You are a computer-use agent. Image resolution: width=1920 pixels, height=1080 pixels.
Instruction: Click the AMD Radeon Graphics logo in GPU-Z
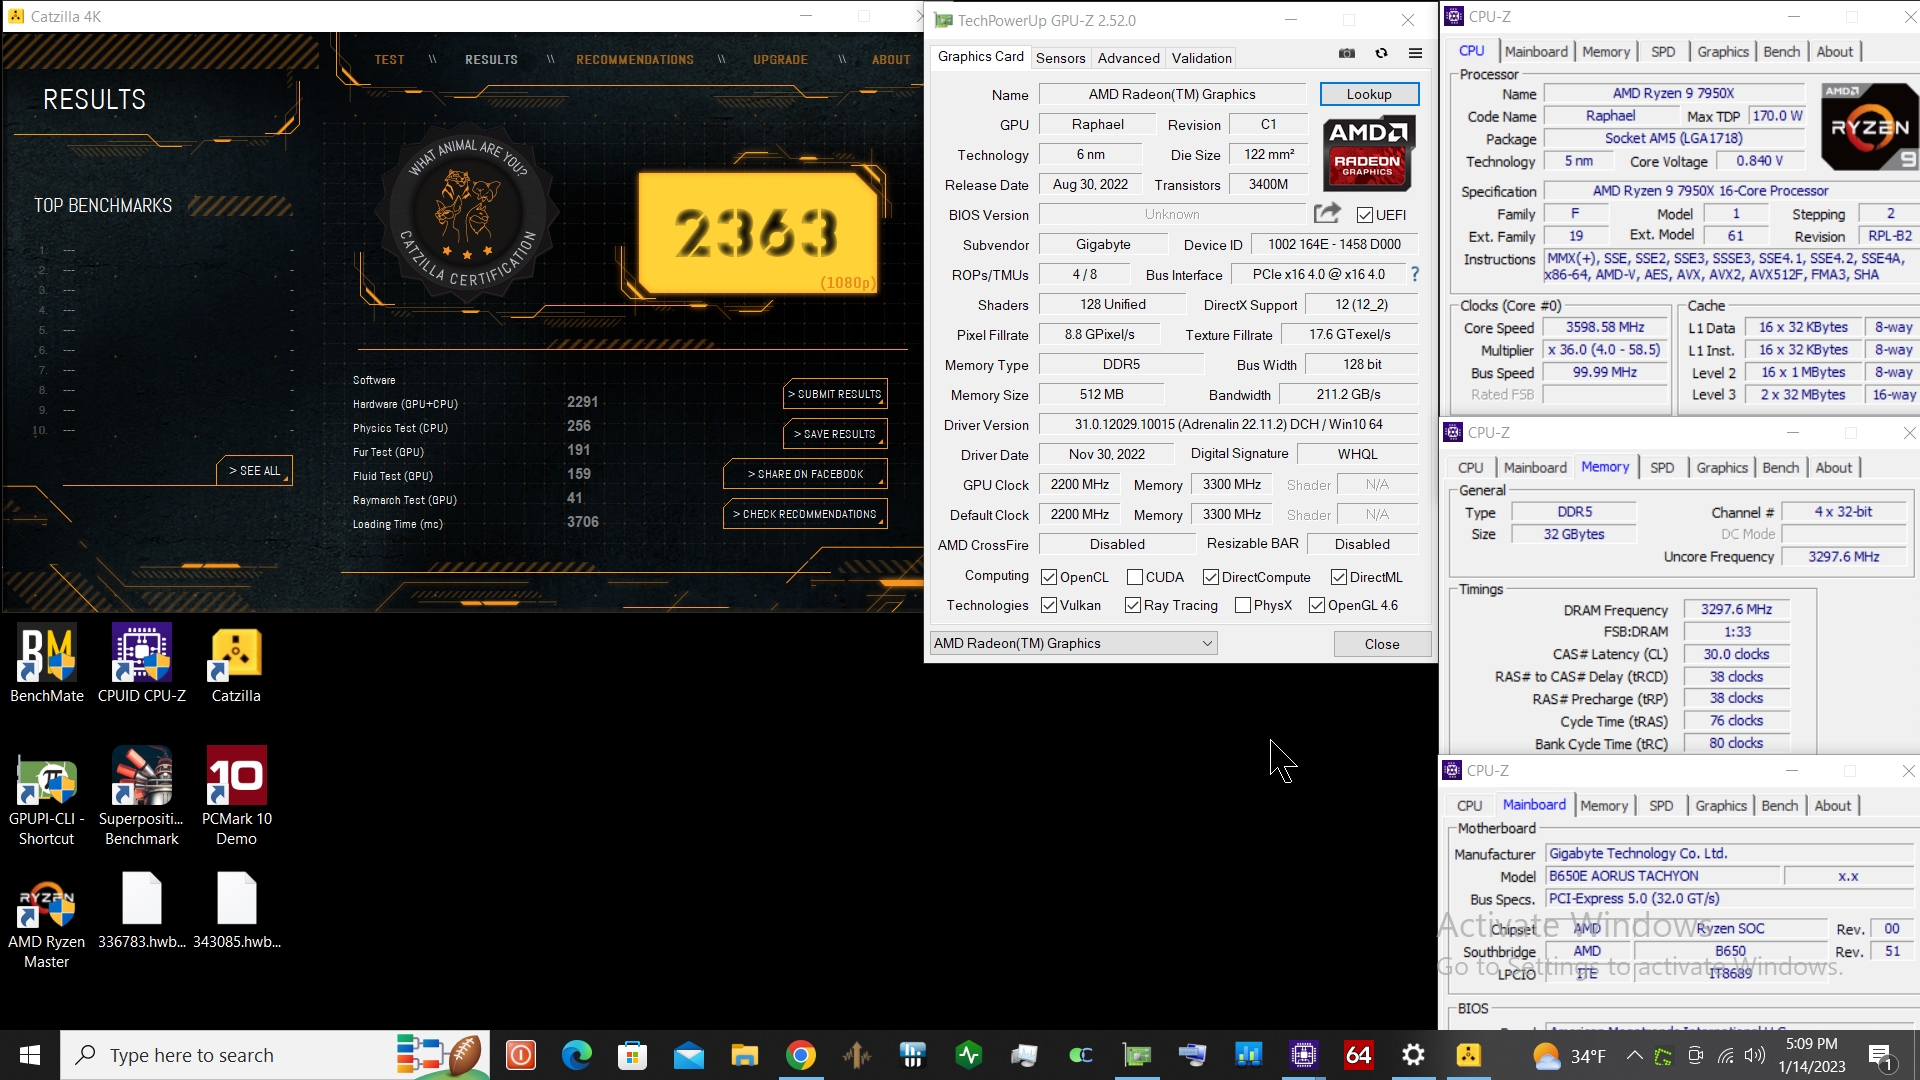click(x=1368, y=154)
